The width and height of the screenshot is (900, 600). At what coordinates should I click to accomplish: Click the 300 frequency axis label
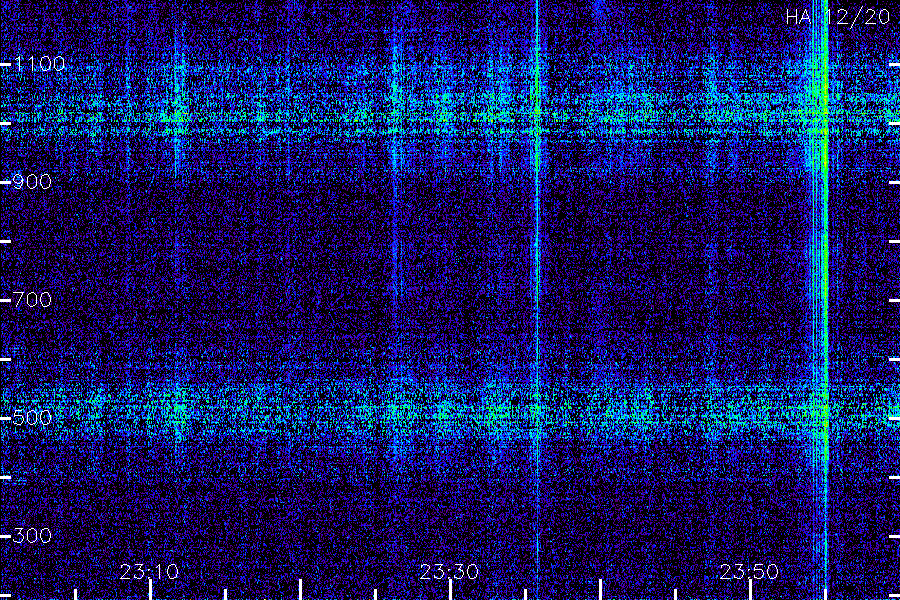tap(32, 536)
